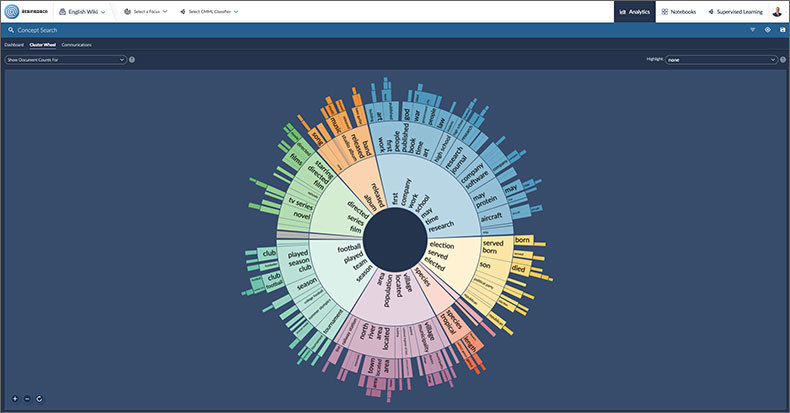This screenshot has height=413, width=790.
Task: Click the 'town' outer purple segment
Action: pyautogui.click(x=371, y=367)
